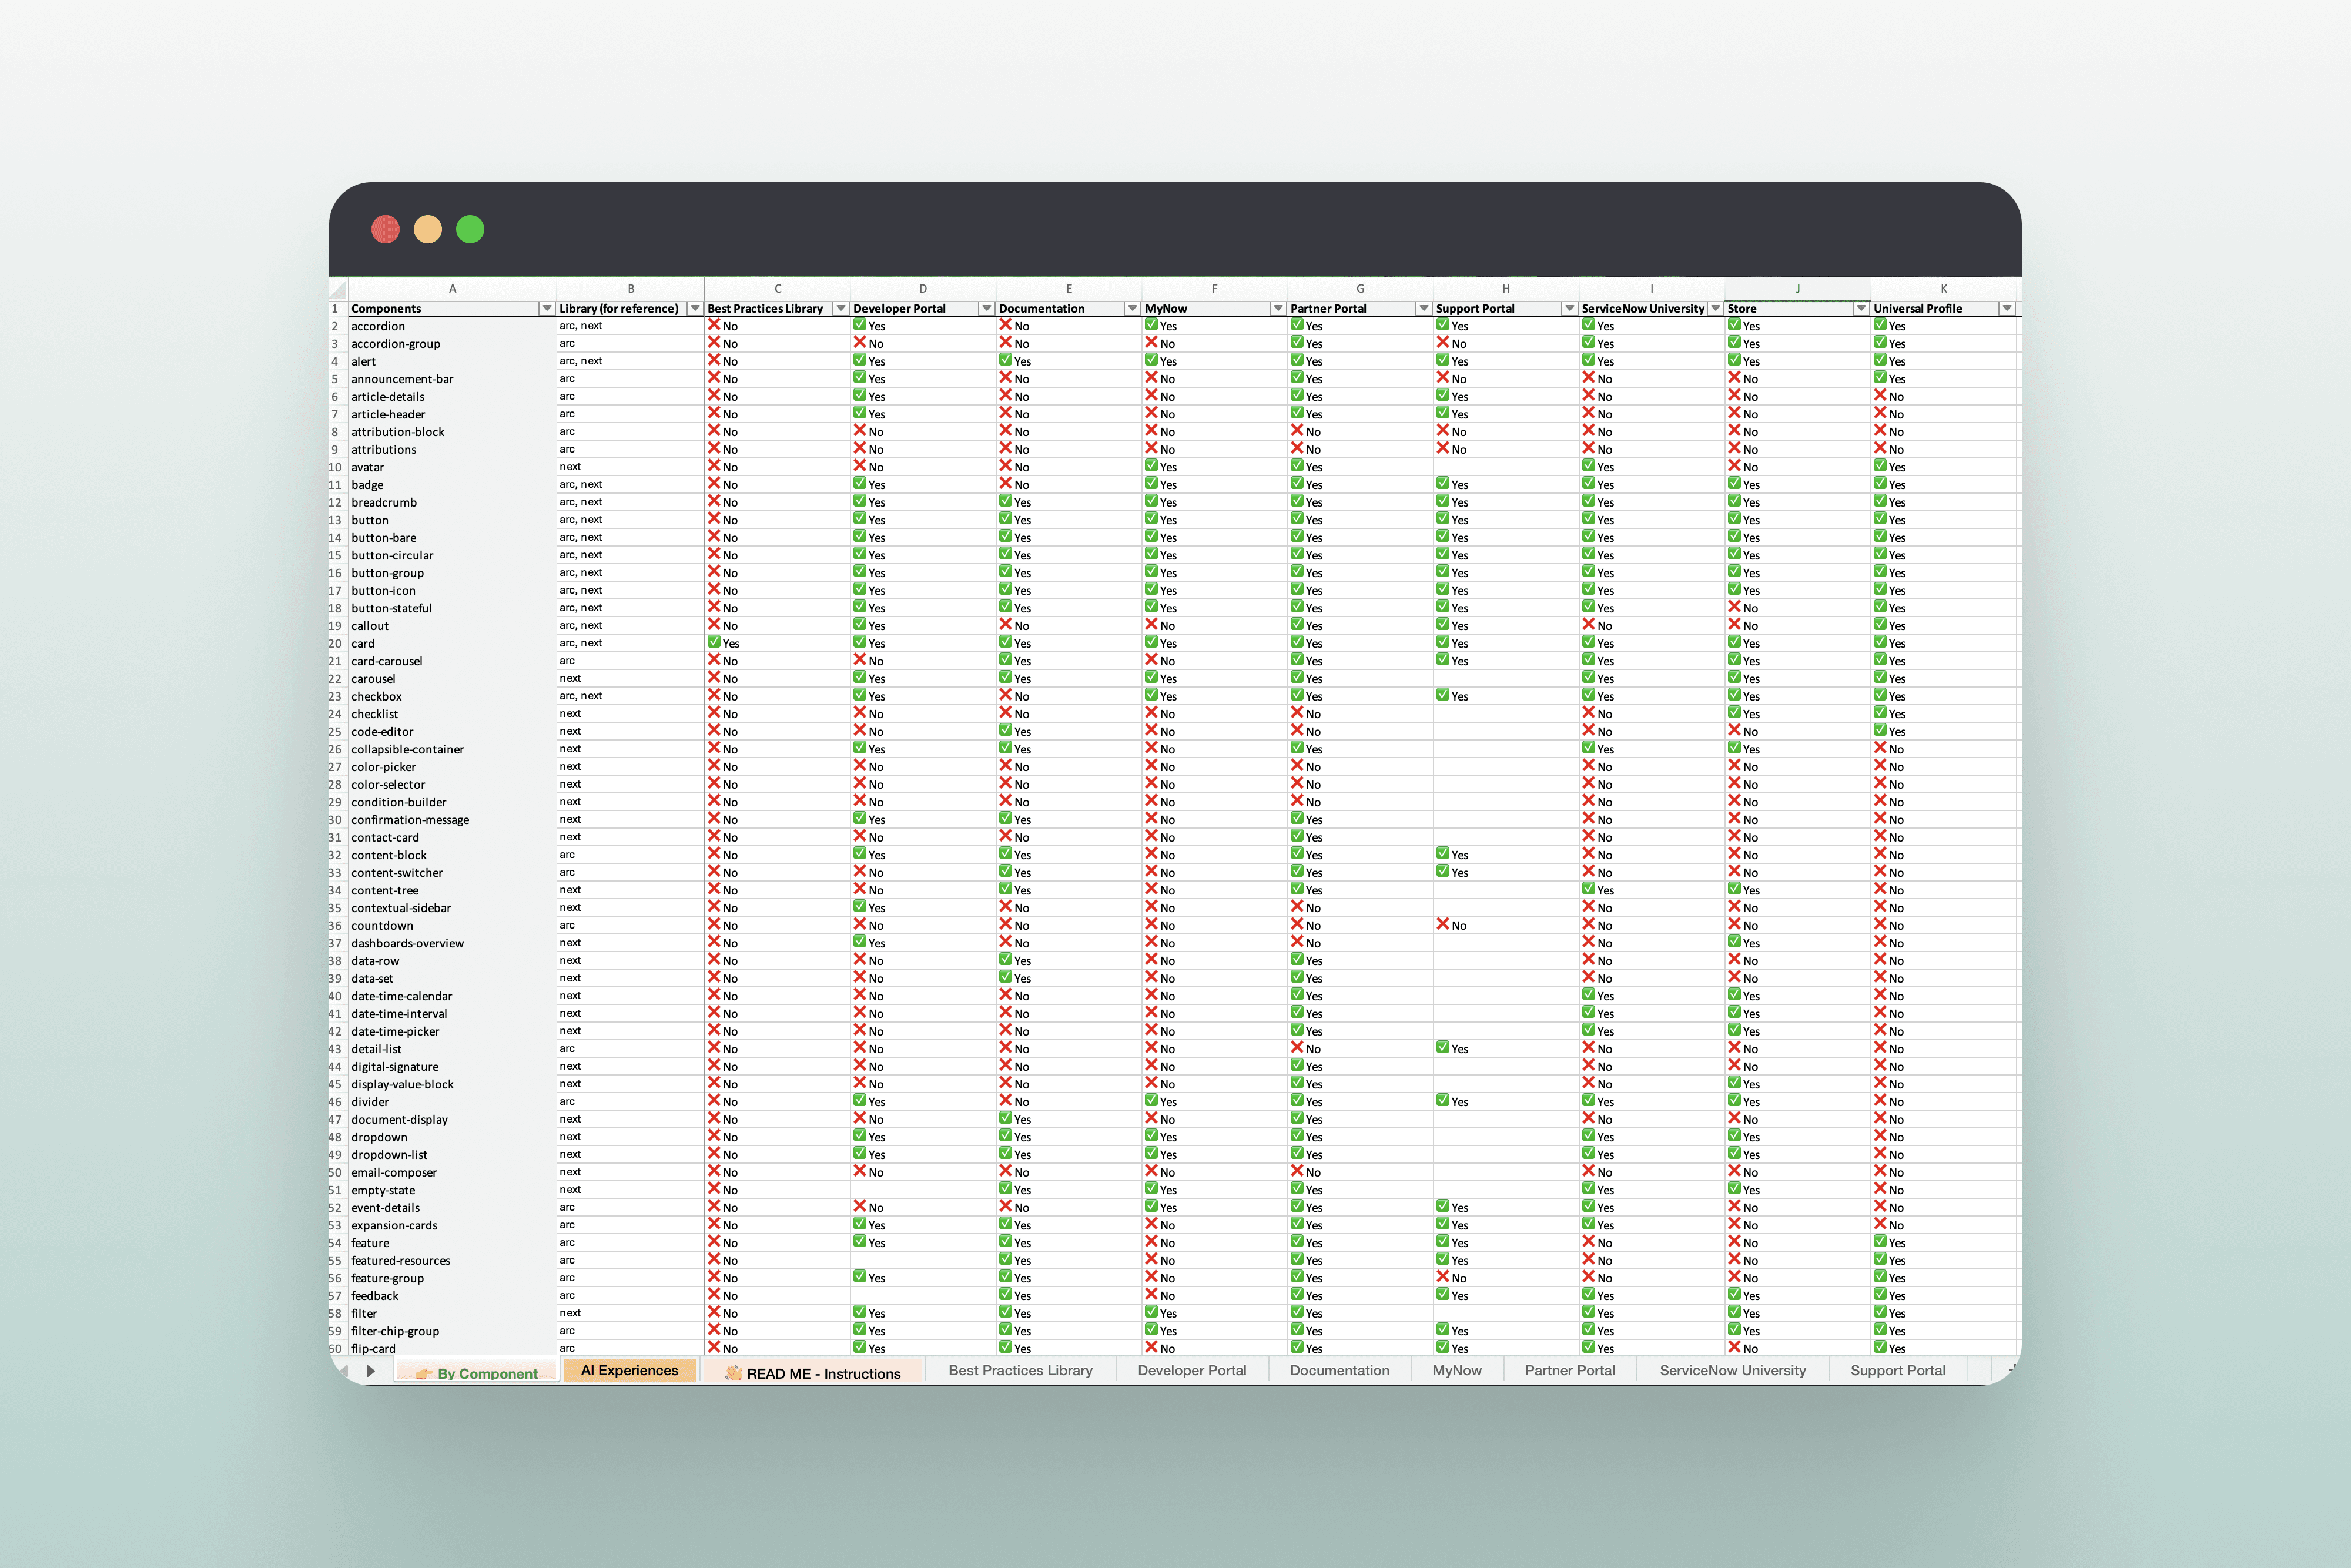The width and height of the screenshot is (2351, 1568).
Task: Click the red X in button-stateful Store cell
Action: [x=1735, y=607]
